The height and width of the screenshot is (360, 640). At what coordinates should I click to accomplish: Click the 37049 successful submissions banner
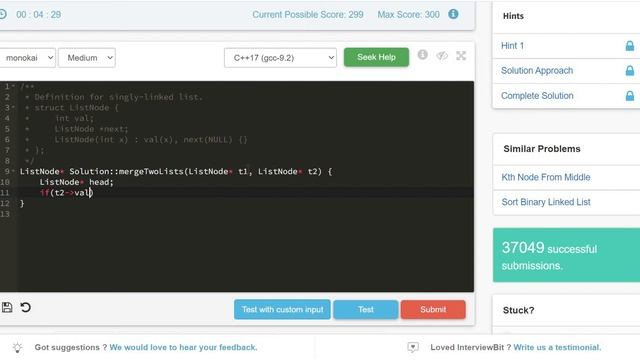pos(567,255)
